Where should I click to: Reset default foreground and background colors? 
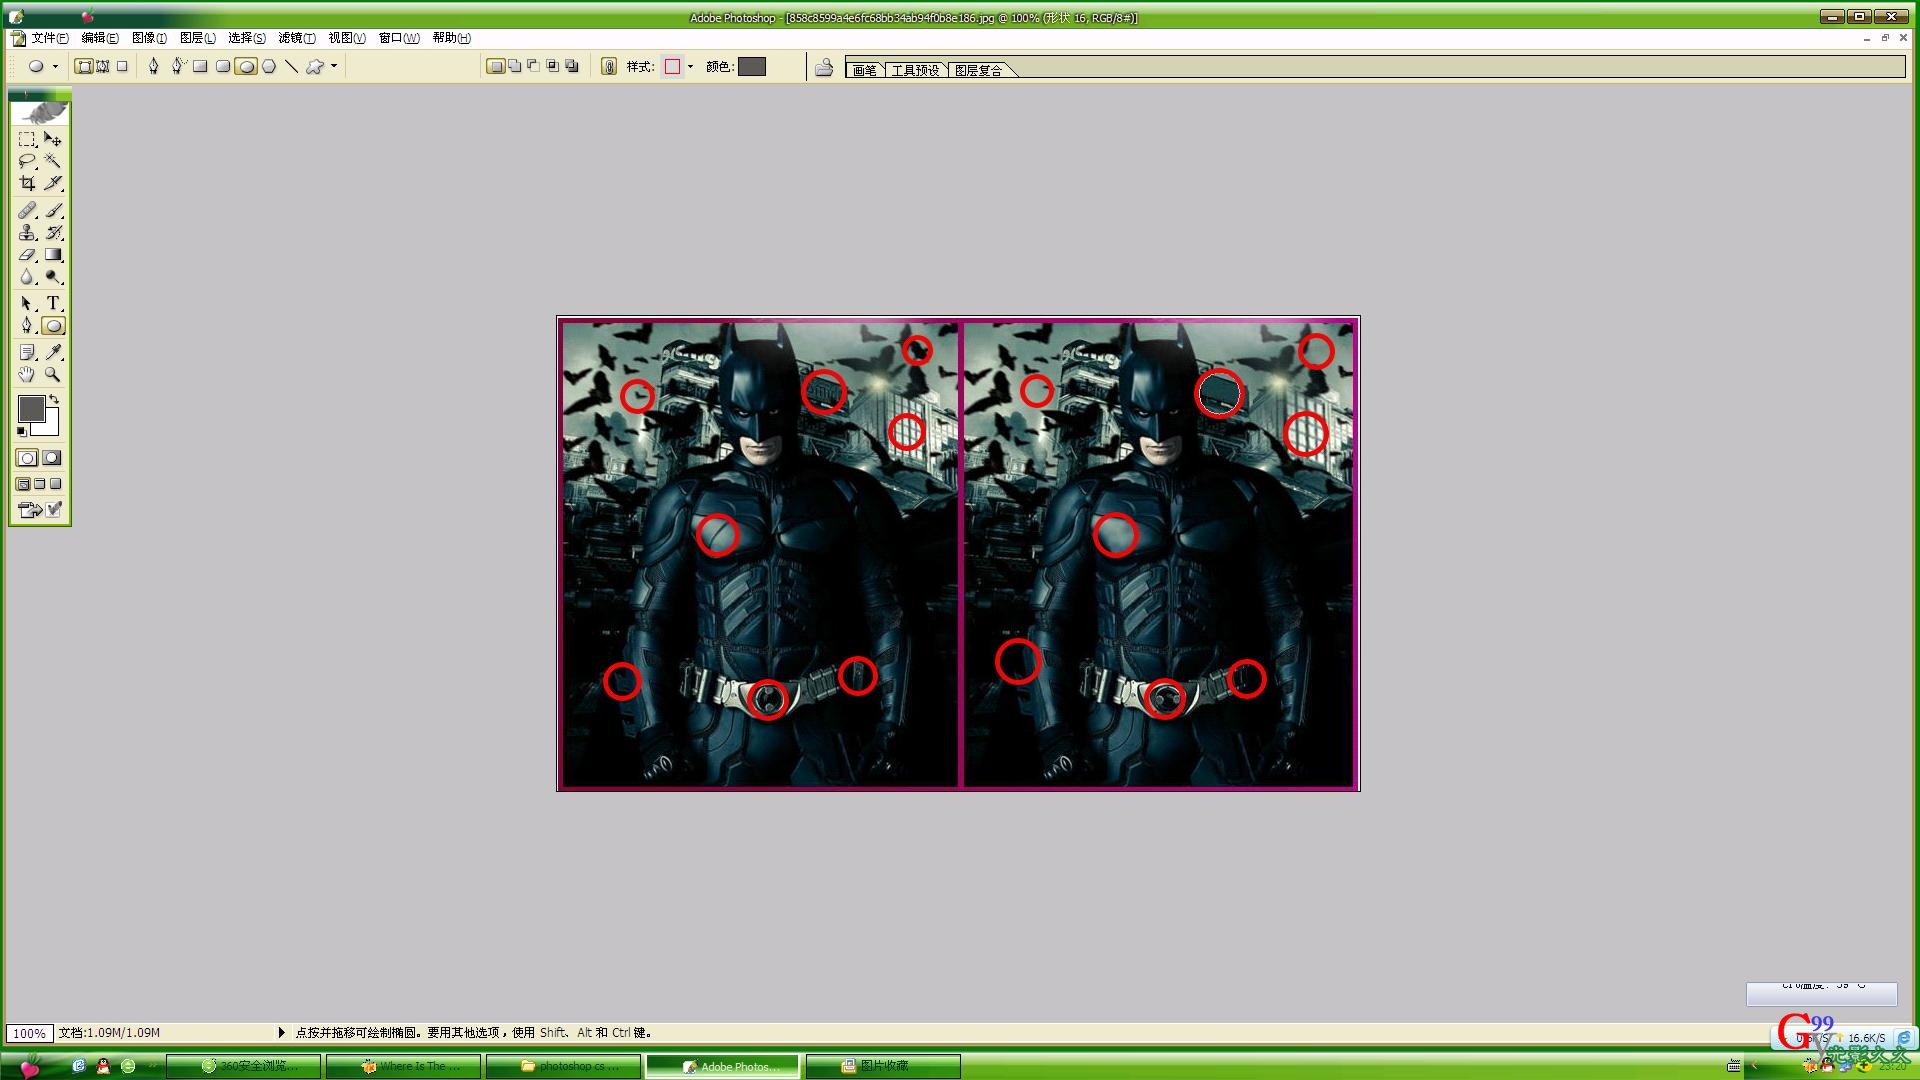22,431
